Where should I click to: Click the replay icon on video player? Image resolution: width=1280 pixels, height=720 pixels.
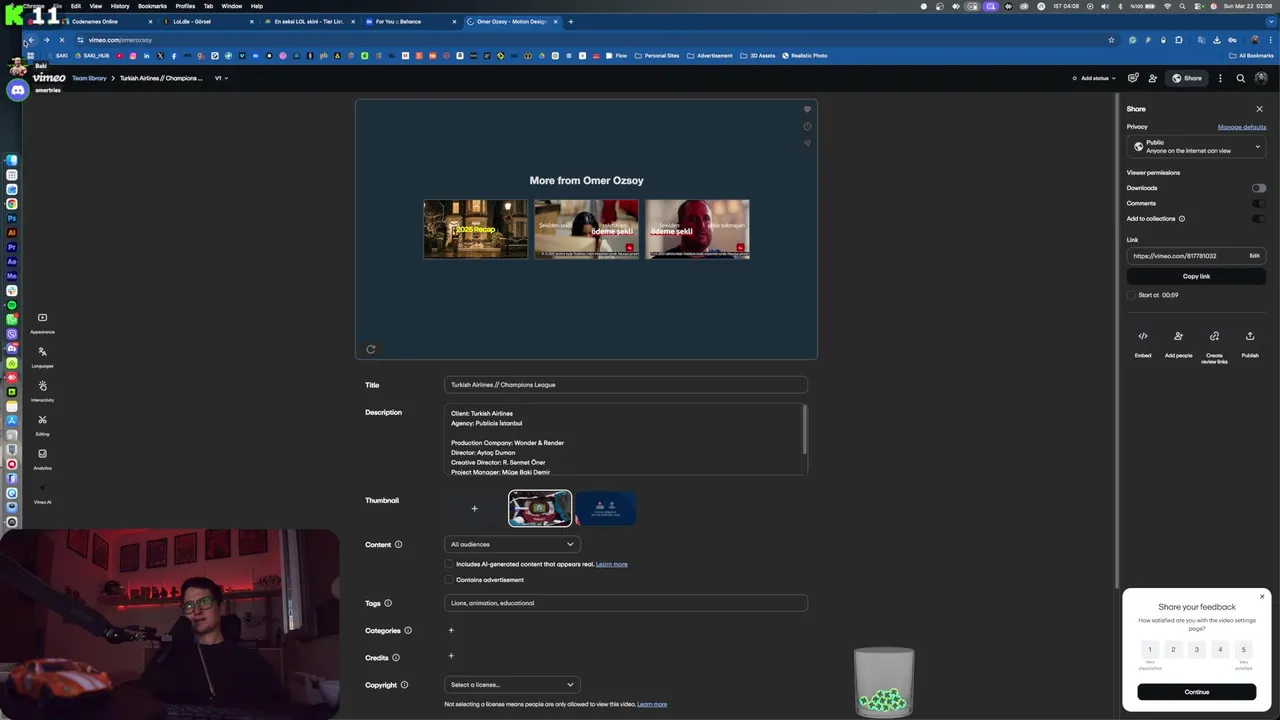(x=371, y=349)
